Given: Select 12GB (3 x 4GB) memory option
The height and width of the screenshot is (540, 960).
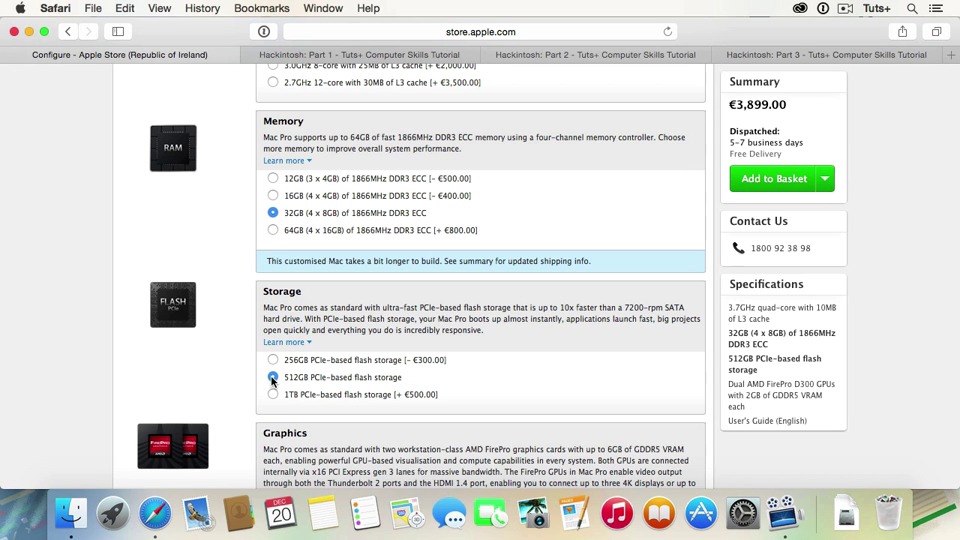Looking at the screenshot, I should coord(273,178).
